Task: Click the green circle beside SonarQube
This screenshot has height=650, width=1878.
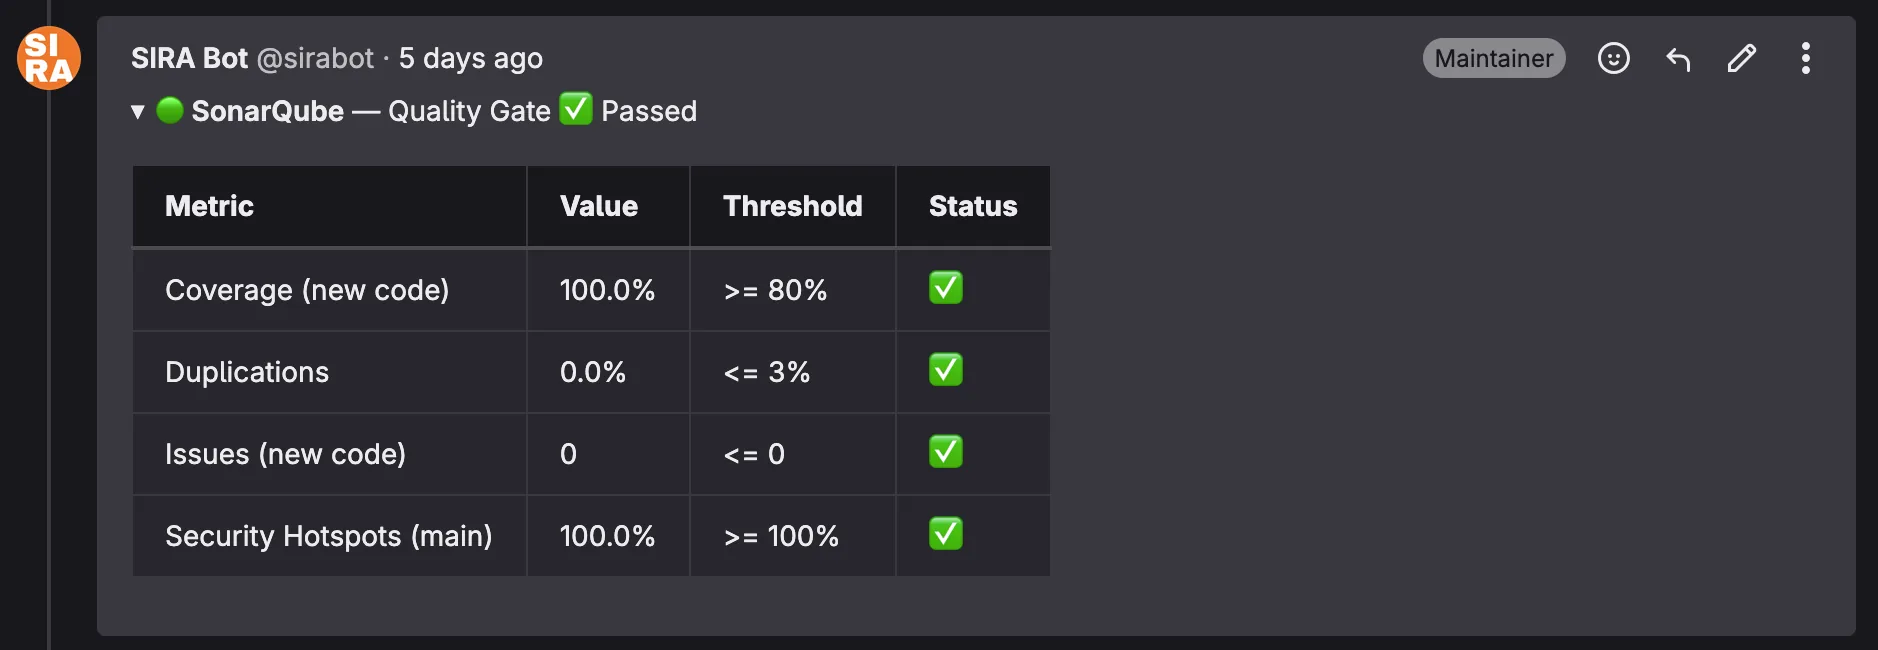Action: coord(170,111)
